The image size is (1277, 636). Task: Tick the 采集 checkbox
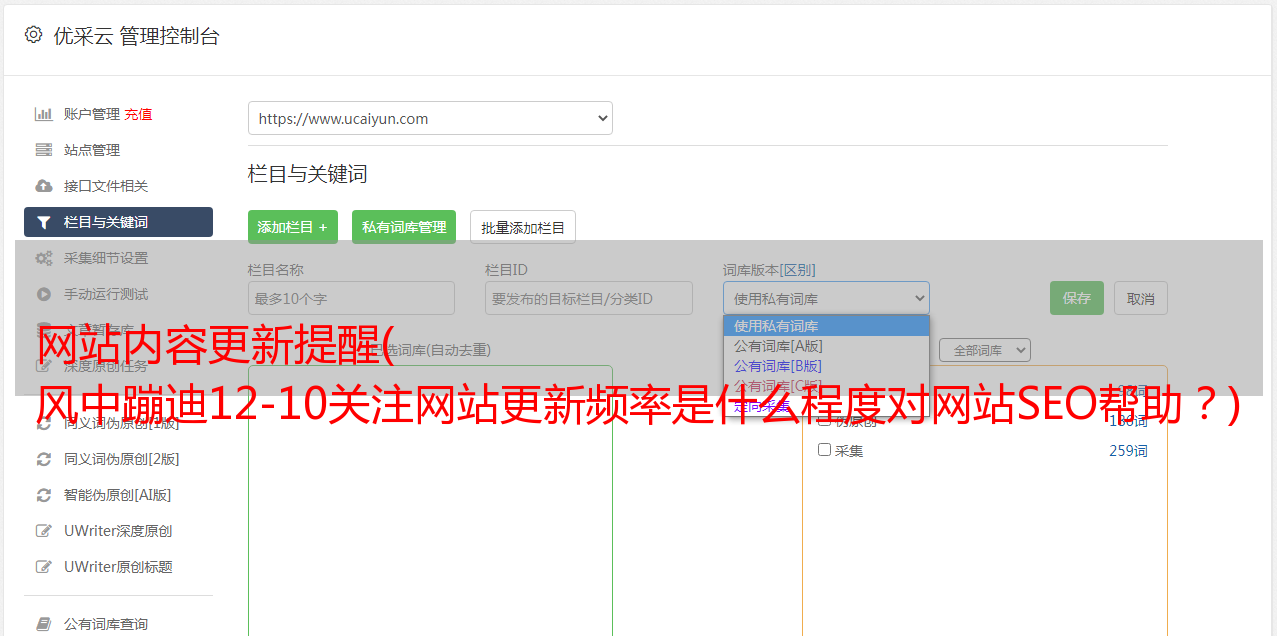click(x=825, y=450)
